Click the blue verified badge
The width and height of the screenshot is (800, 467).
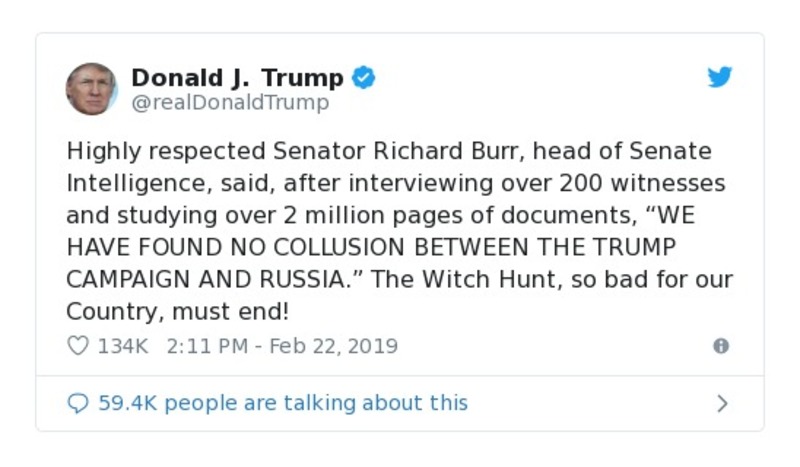pos(364,78)
